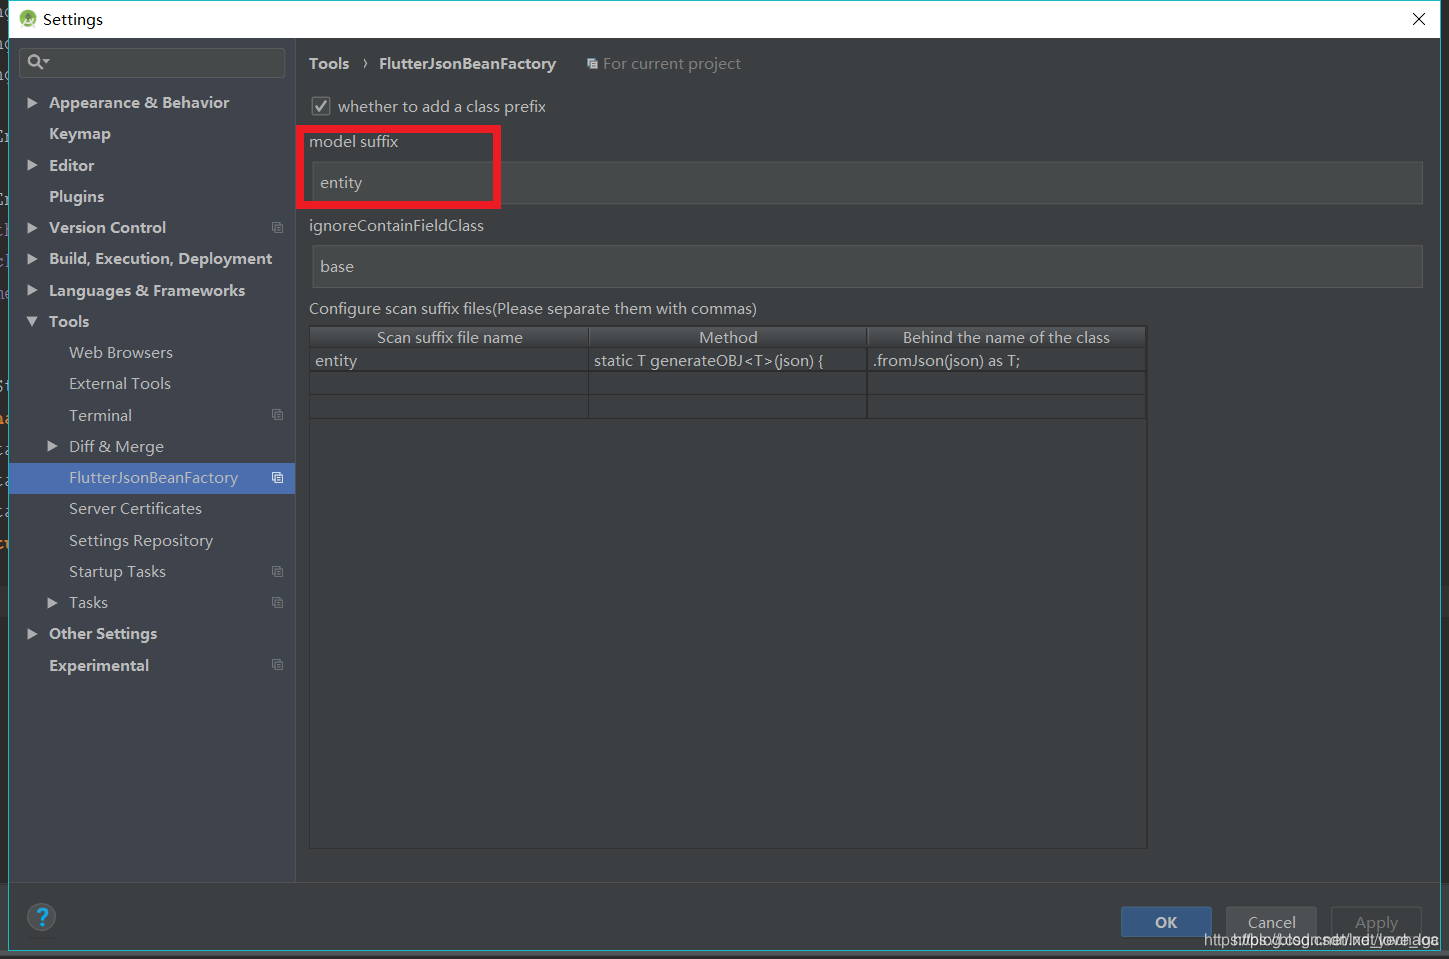The width and height of the screenshot is (1449, 959).
Task: Select Experimental settings item
Action: 99,666
